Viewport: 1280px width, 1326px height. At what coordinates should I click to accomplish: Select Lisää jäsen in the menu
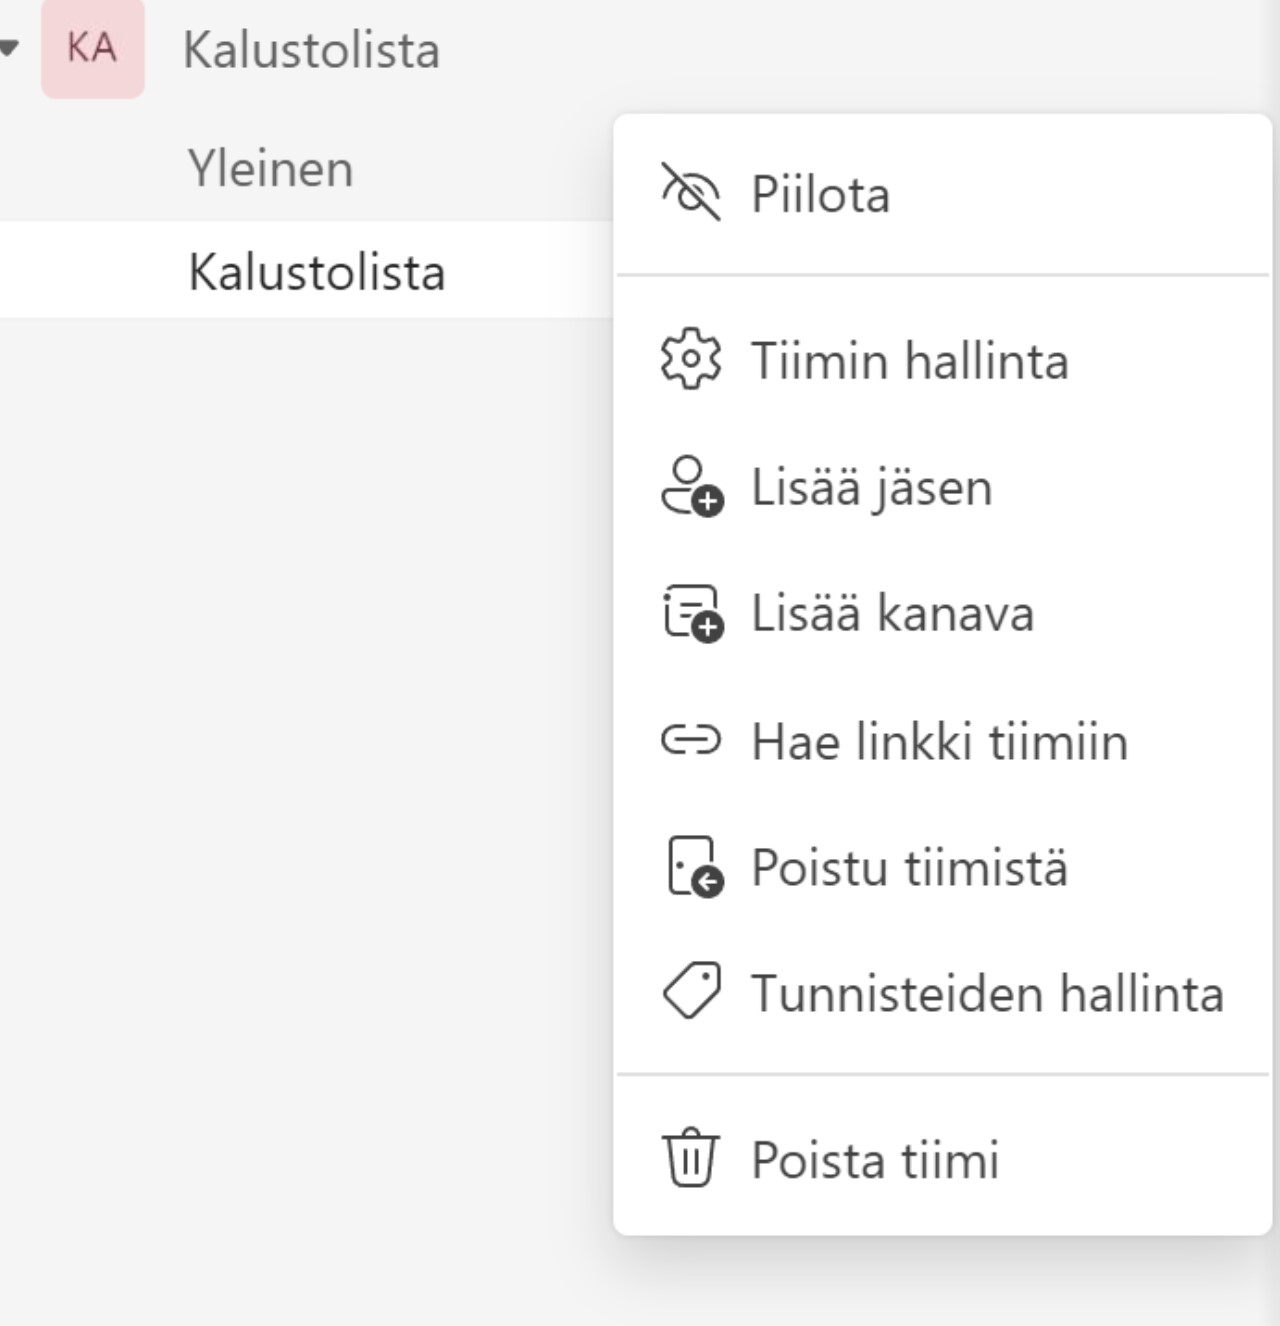click(942, 487)
